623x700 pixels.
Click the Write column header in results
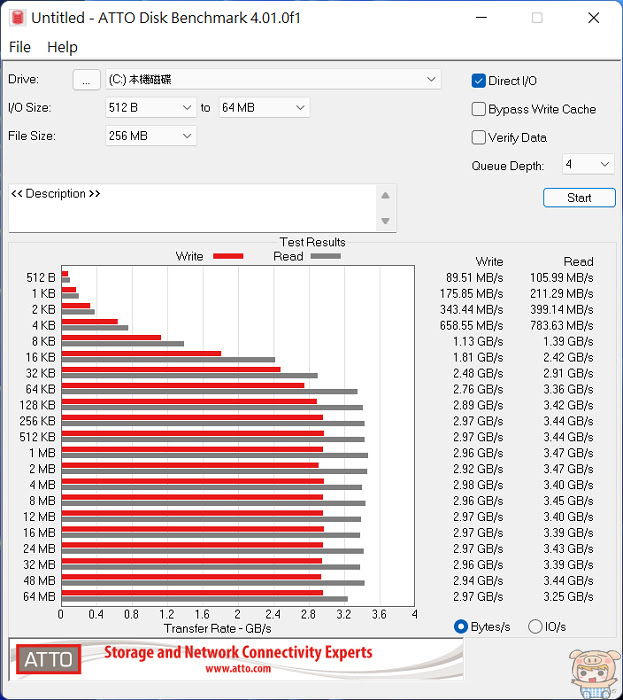click(490, 262)
